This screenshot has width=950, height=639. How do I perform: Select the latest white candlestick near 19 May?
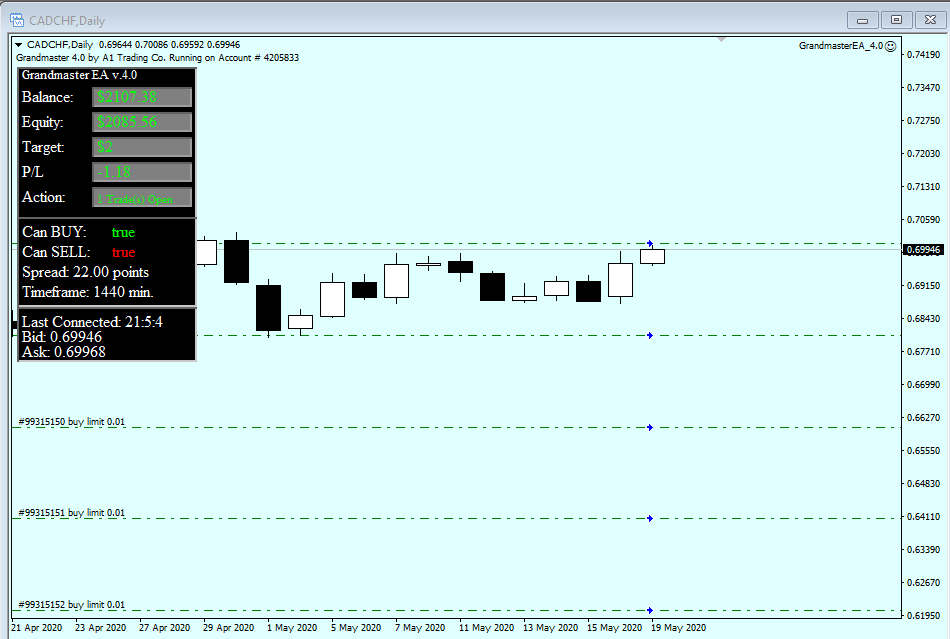(x=652, y=256)
